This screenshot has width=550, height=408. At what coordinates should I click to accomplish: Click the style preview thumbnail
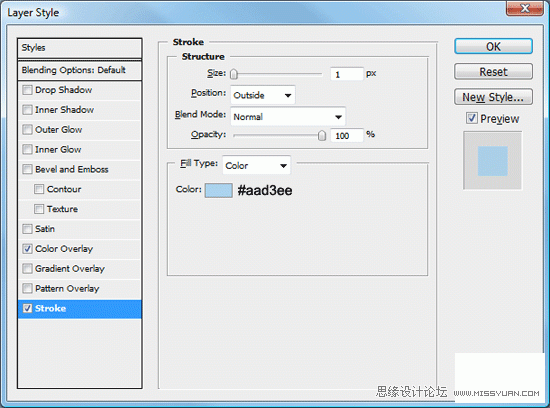click(x=492, y=161)
